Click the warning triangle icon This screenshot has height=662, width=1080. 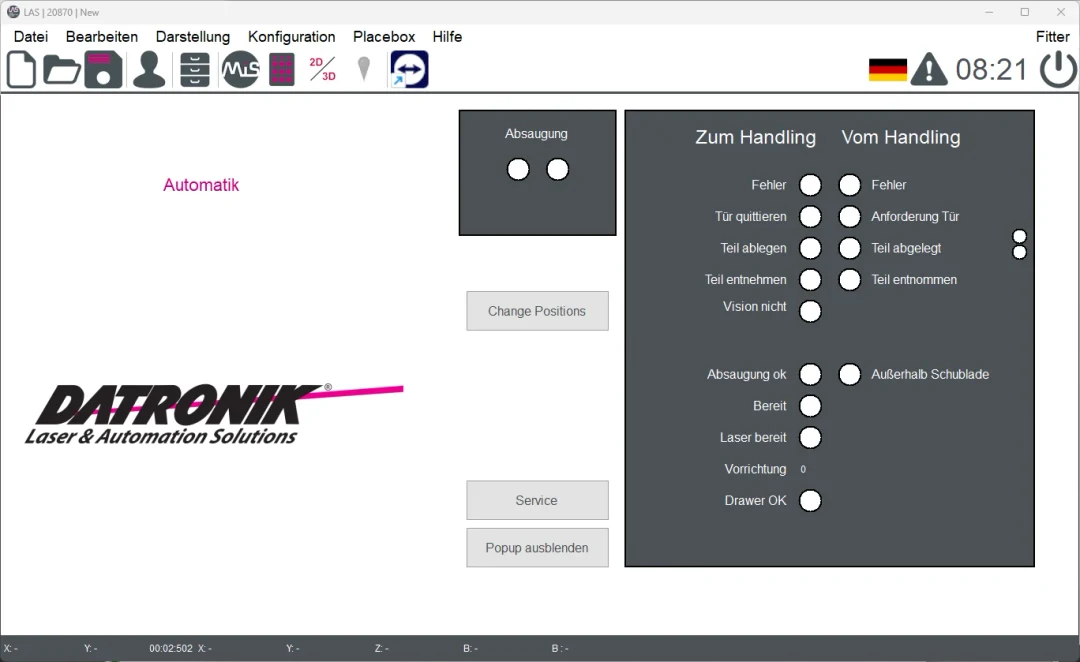929,70
